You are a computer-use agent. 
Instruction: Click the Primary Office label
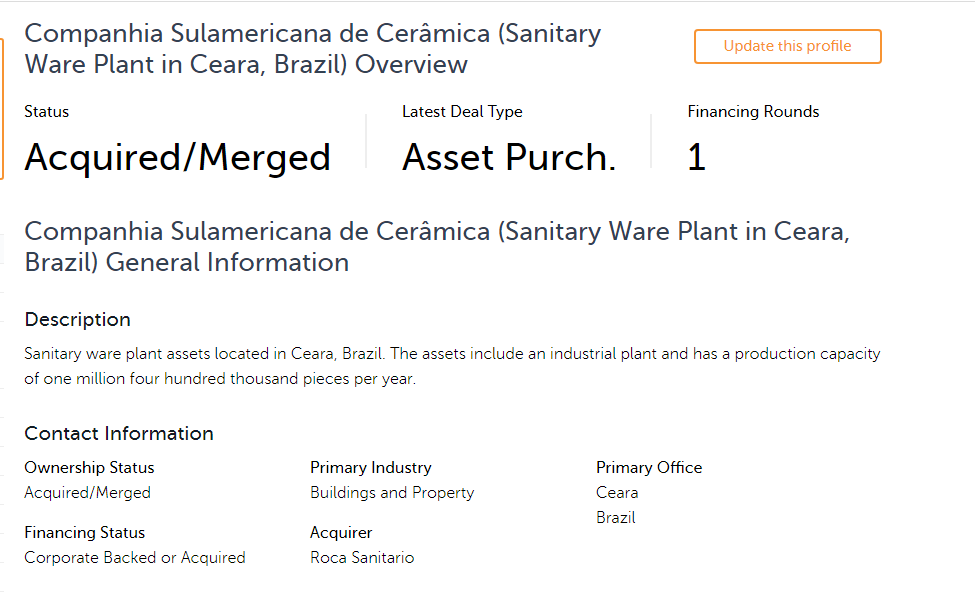coord(649,468)
